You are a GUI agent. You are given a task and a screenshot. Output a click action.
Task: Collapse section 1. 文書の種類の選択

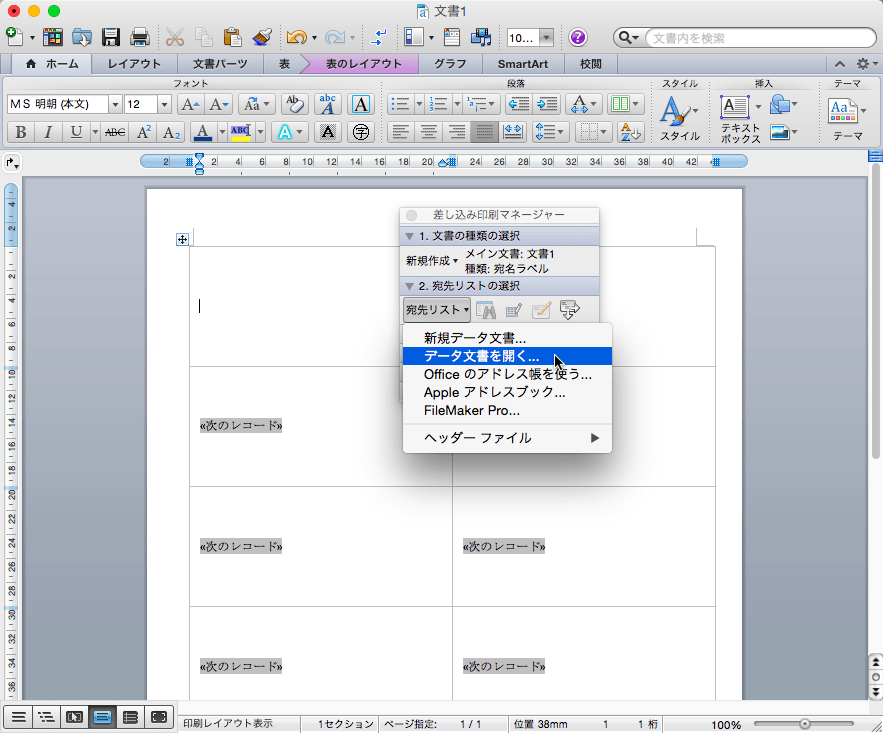pyautogui.click(x=409, y=236)
